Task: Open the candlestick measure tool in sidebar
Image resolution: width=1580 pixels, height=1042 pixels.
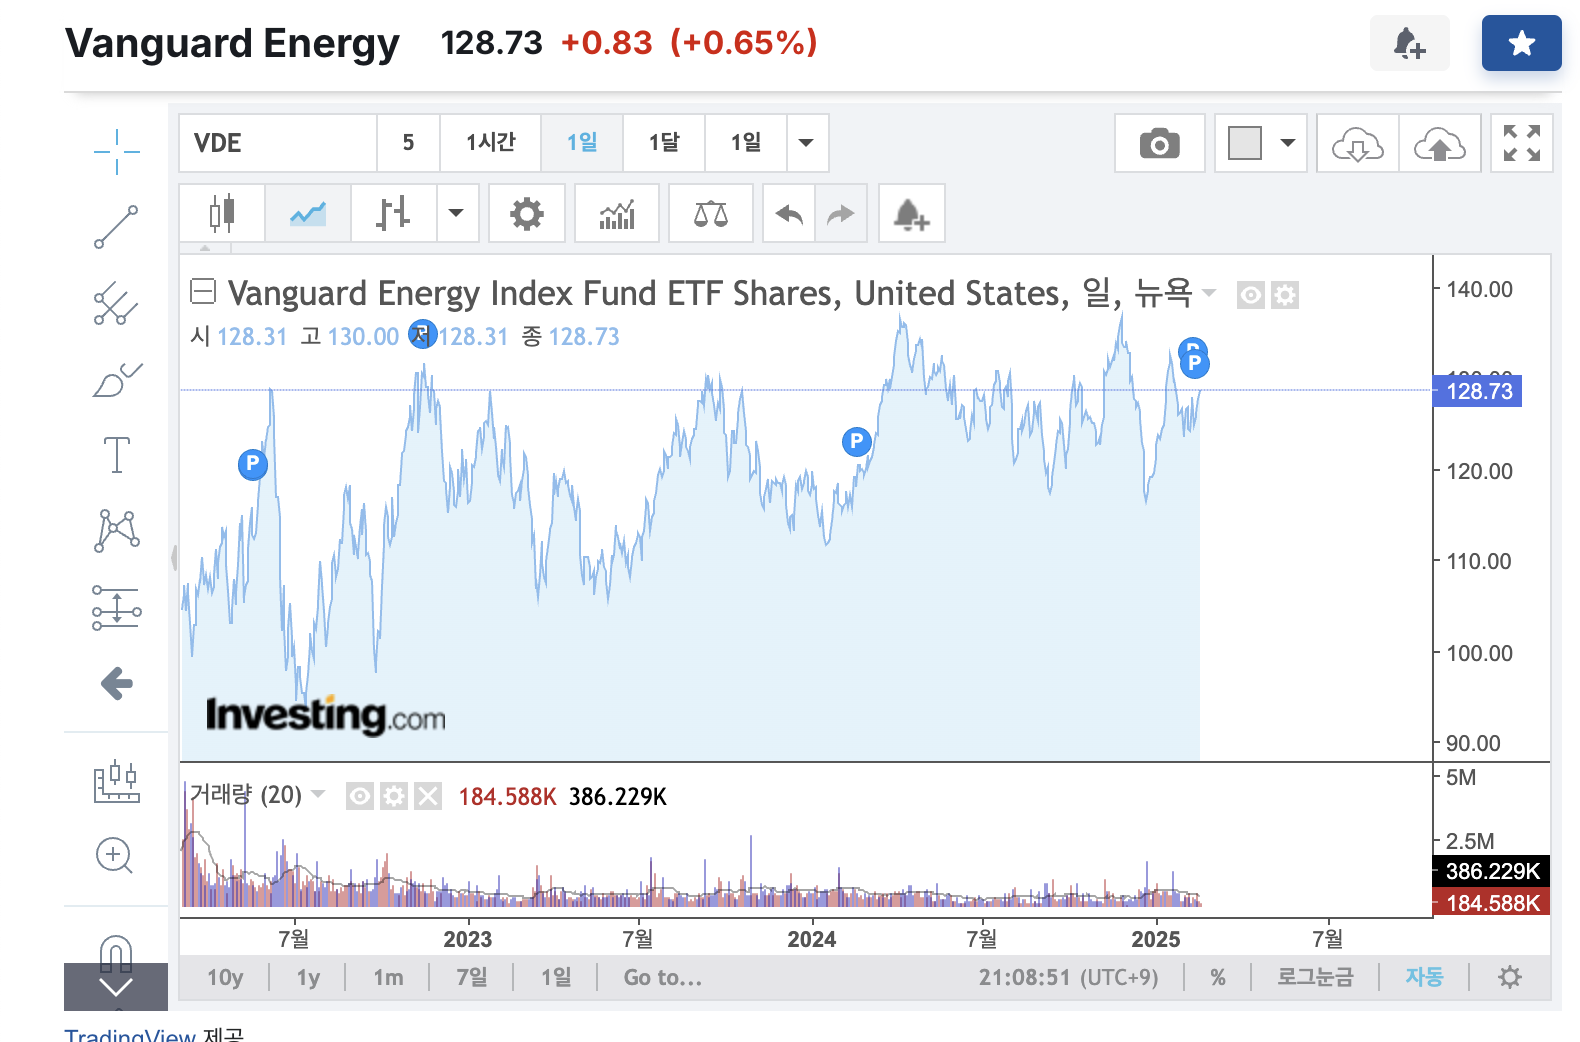Action: coord(116,781)
